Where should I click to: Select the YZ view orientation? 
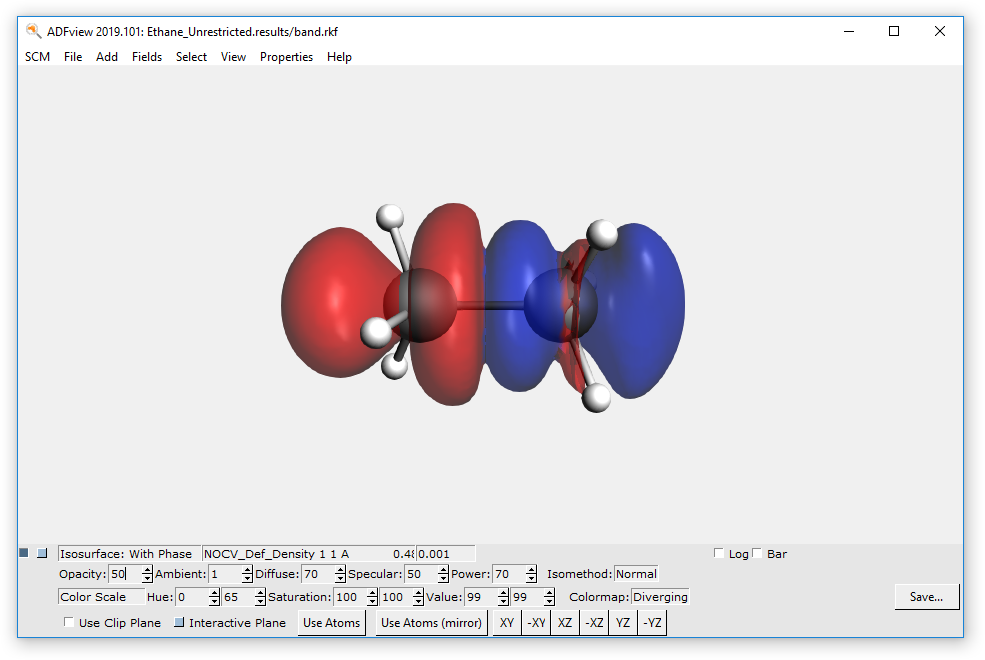point(622,622)
